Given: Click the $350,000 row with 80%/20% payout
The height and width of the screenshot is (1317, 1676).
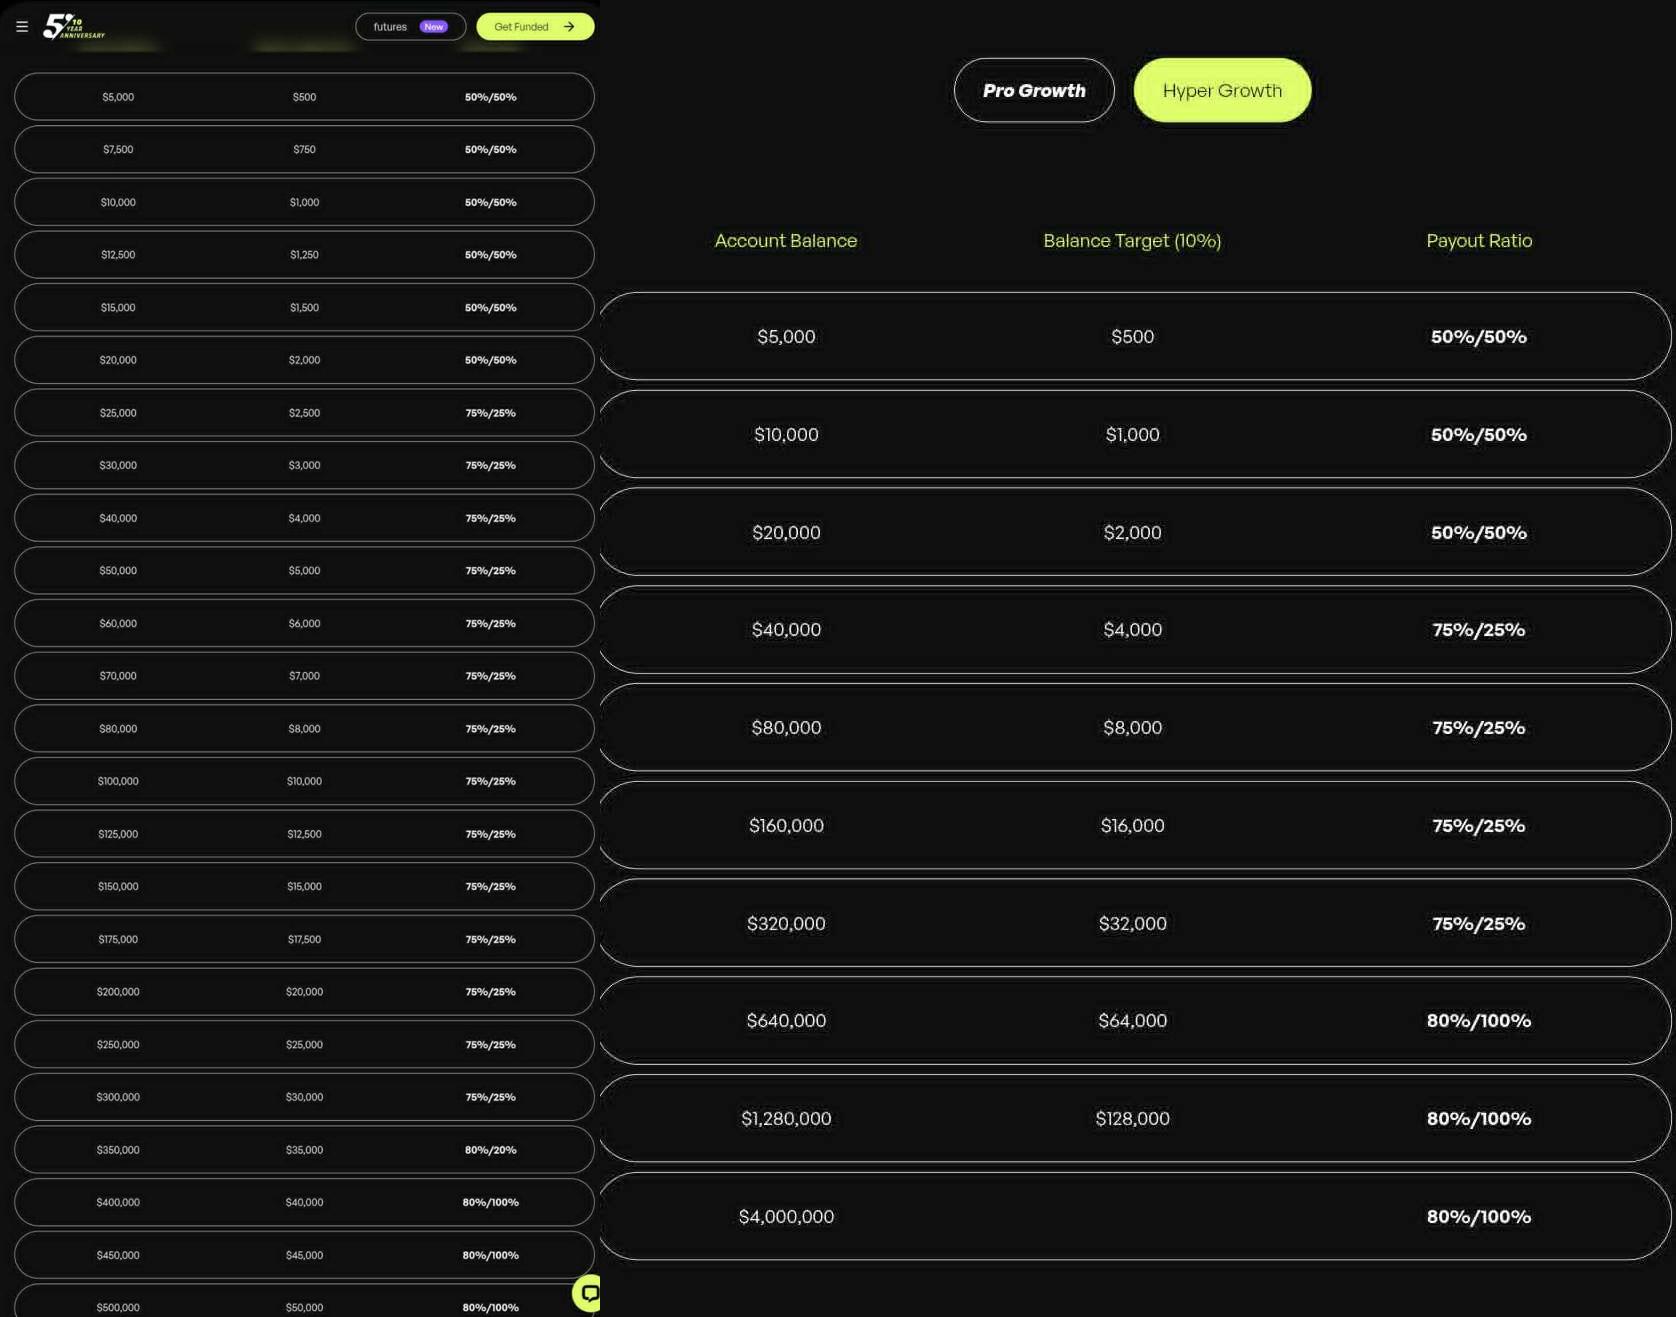Looking at the screenshot, I should [x=304, y=1150].
